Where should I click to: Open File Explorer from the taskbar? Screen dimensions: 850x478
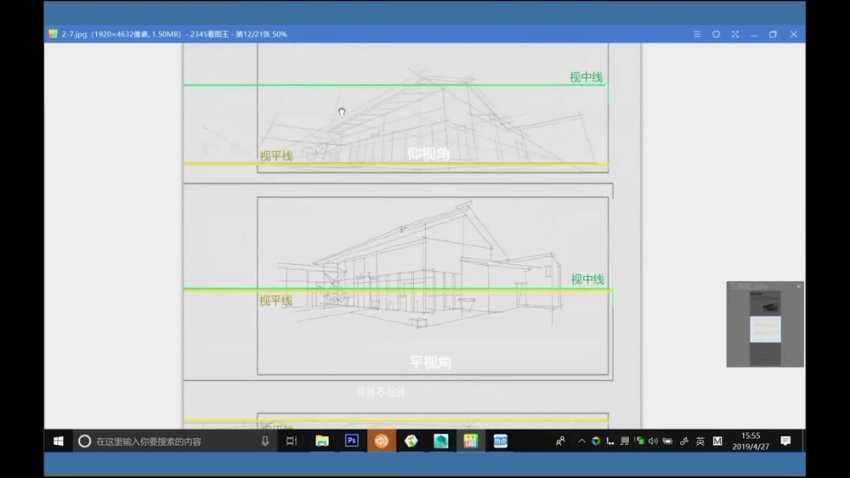point(322,441)
